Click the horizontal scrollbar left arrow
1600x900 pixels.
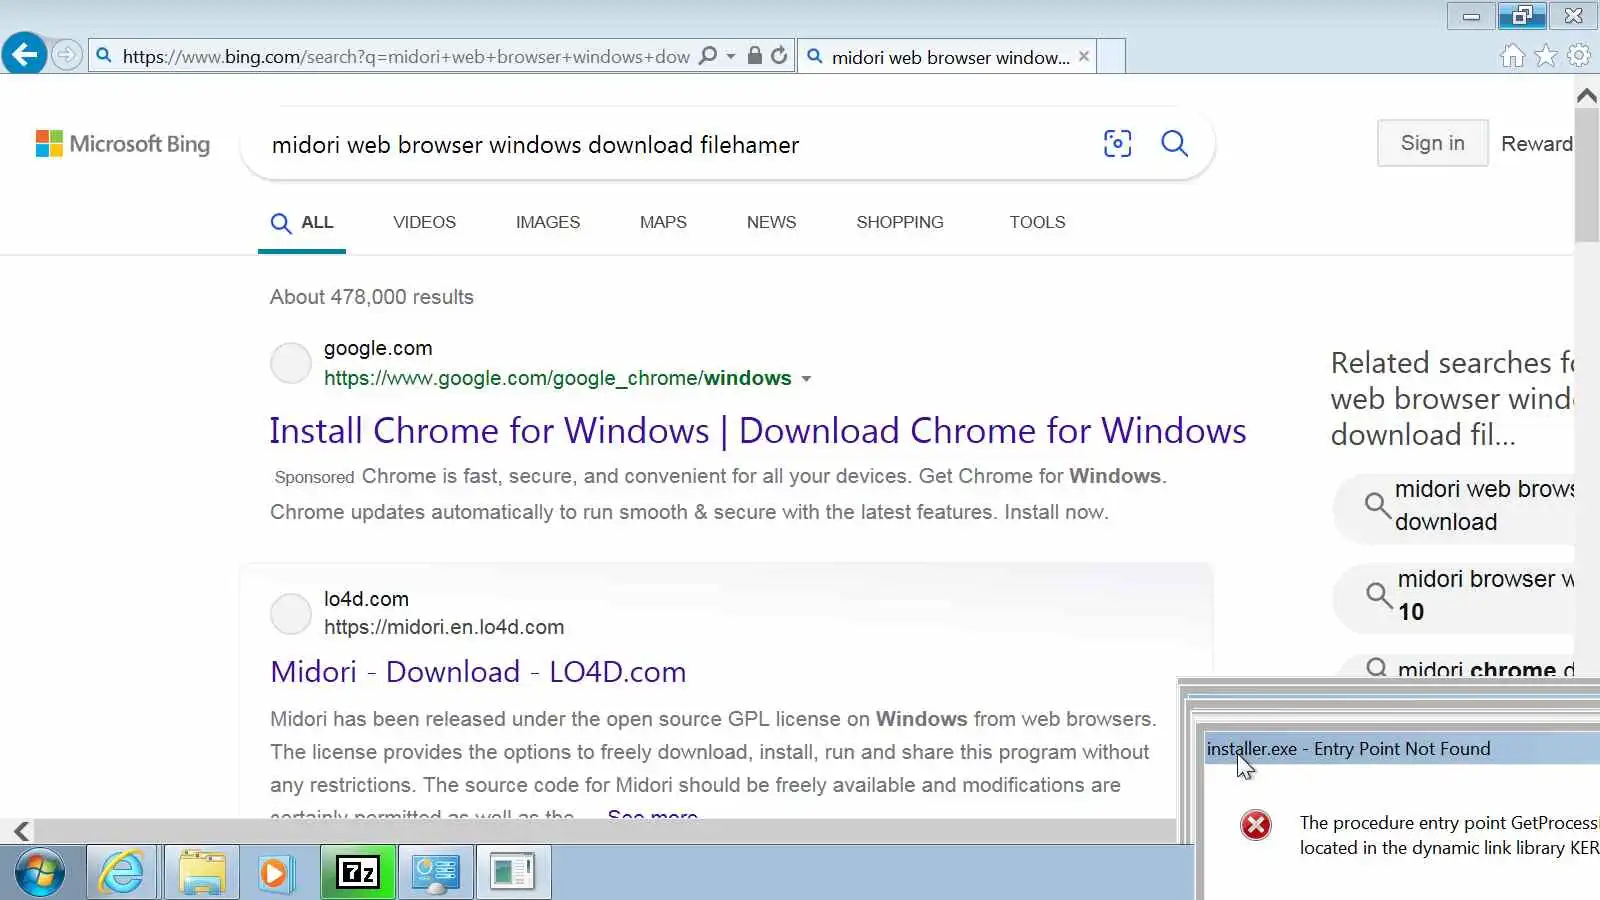pyautogui.click(x=21, y=831)
